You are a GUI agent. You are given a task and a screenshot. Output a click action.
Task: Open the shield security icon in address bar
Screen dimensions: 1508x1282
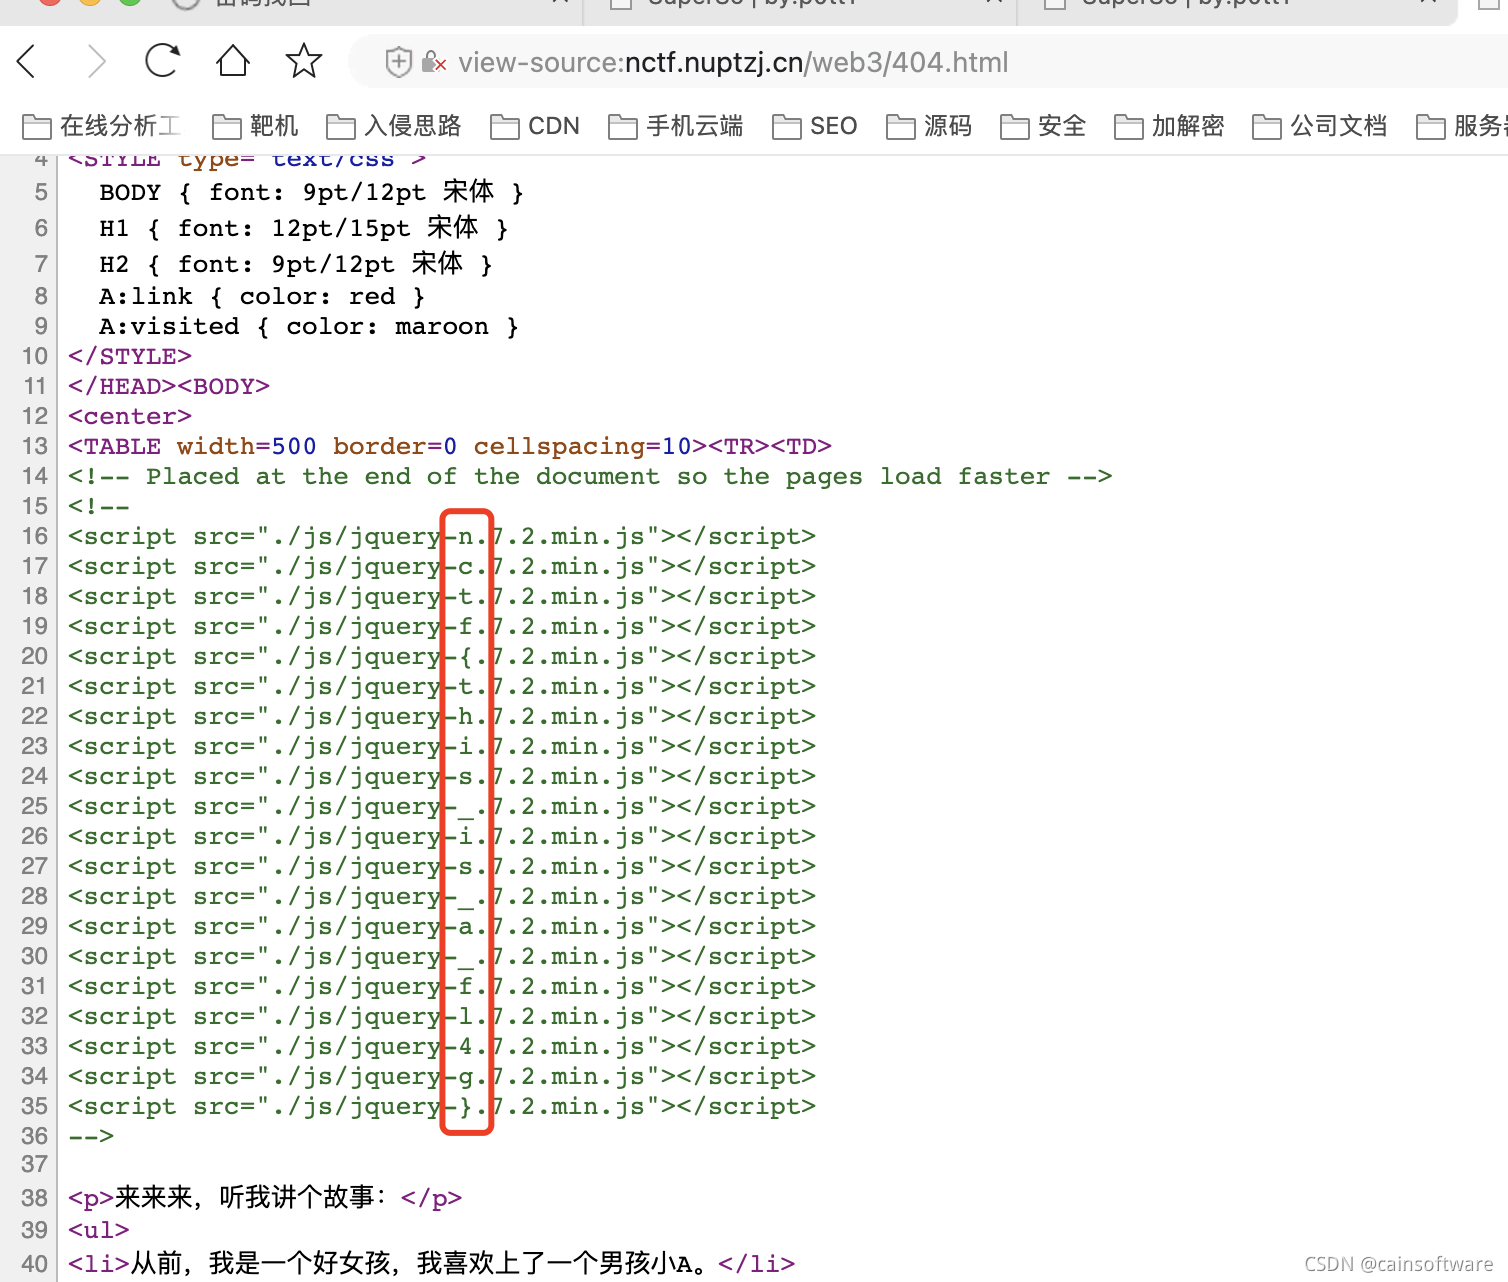pyautogui.click(x=398, y=62)
